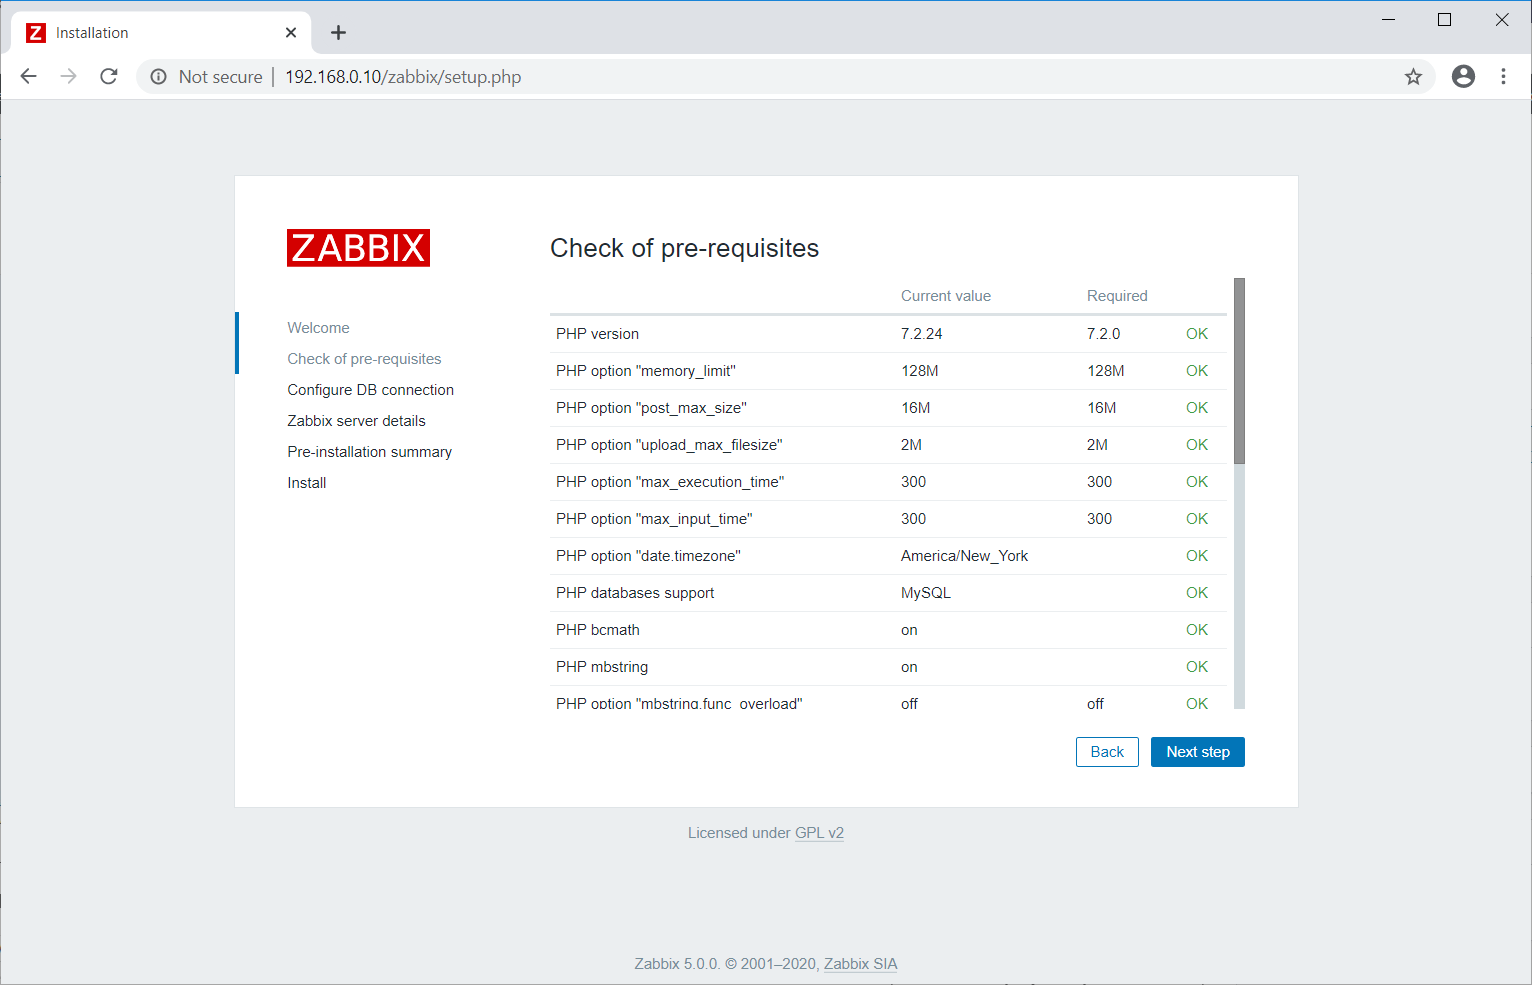Open the GPL v2 license link
1532x985 pixels.
[x=819, y=833]
